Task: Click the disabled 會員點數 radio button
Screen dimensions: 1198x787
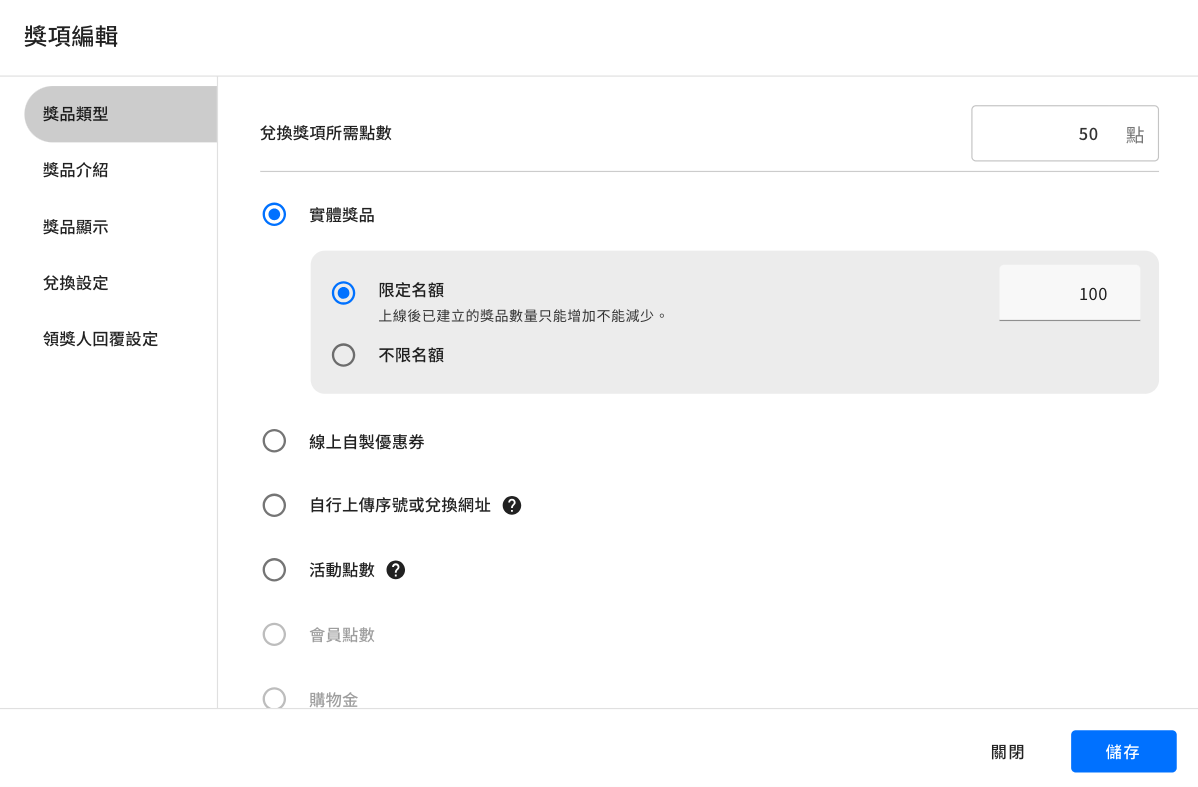Action: click(274, 634)
